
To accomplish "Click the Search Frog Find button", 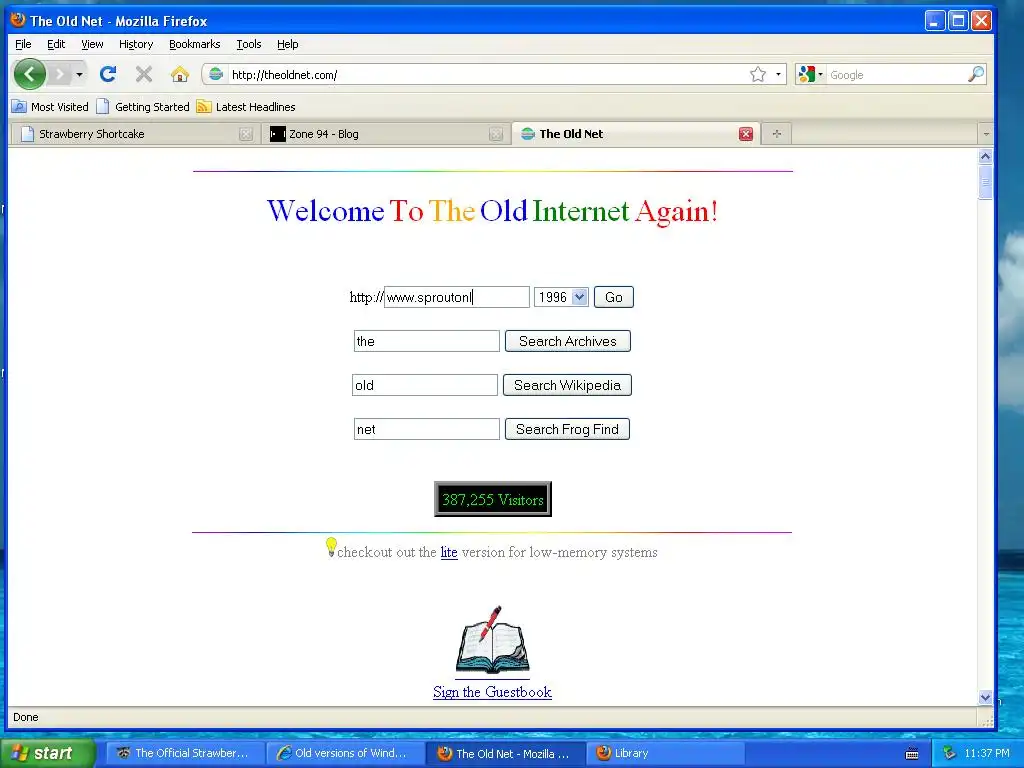I will pyautogui.click(x=567, y=429).
